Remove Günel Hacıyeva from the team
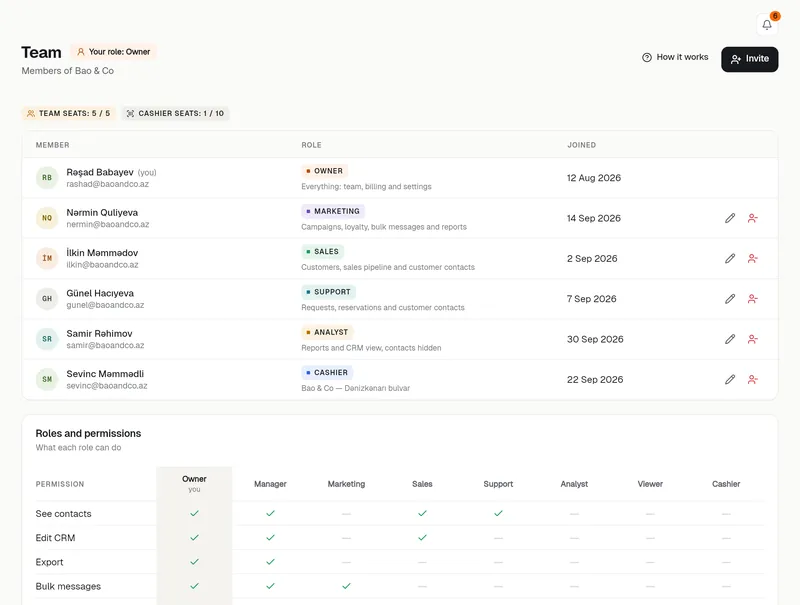800x605 pixels. [753, 299]
